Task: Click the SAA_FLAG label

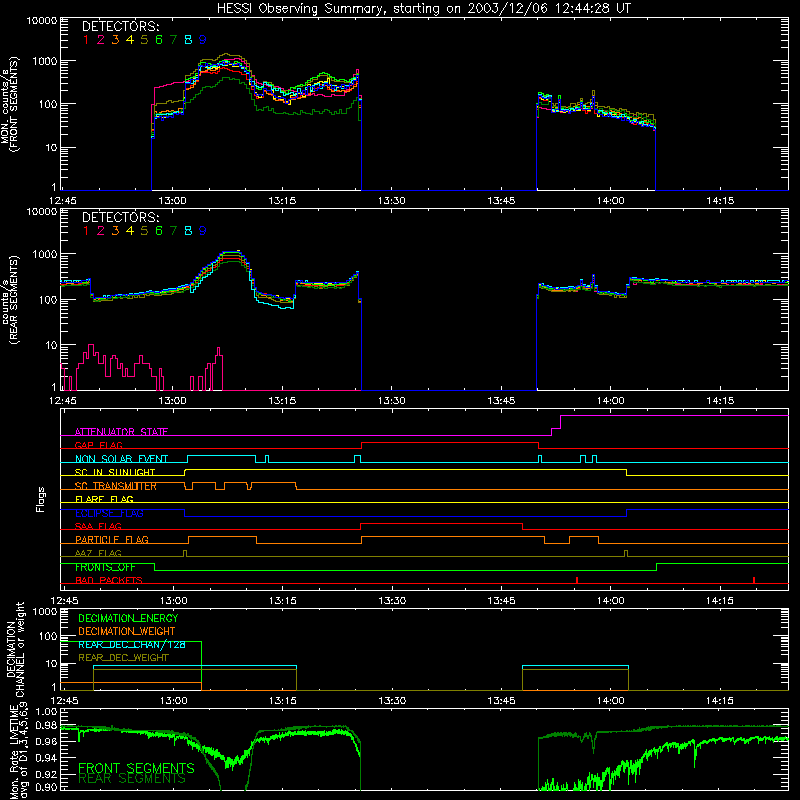Action: [98, 526]
